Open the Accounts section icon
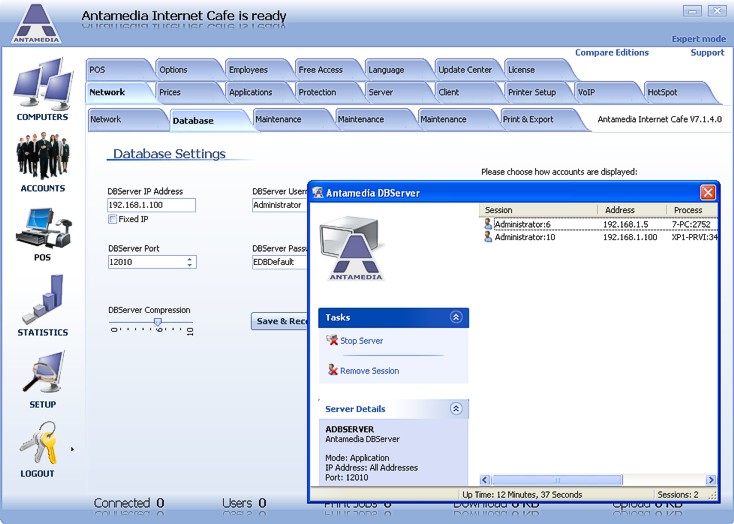The width and height of the screenshot is (734, 524). click(43, 156)
